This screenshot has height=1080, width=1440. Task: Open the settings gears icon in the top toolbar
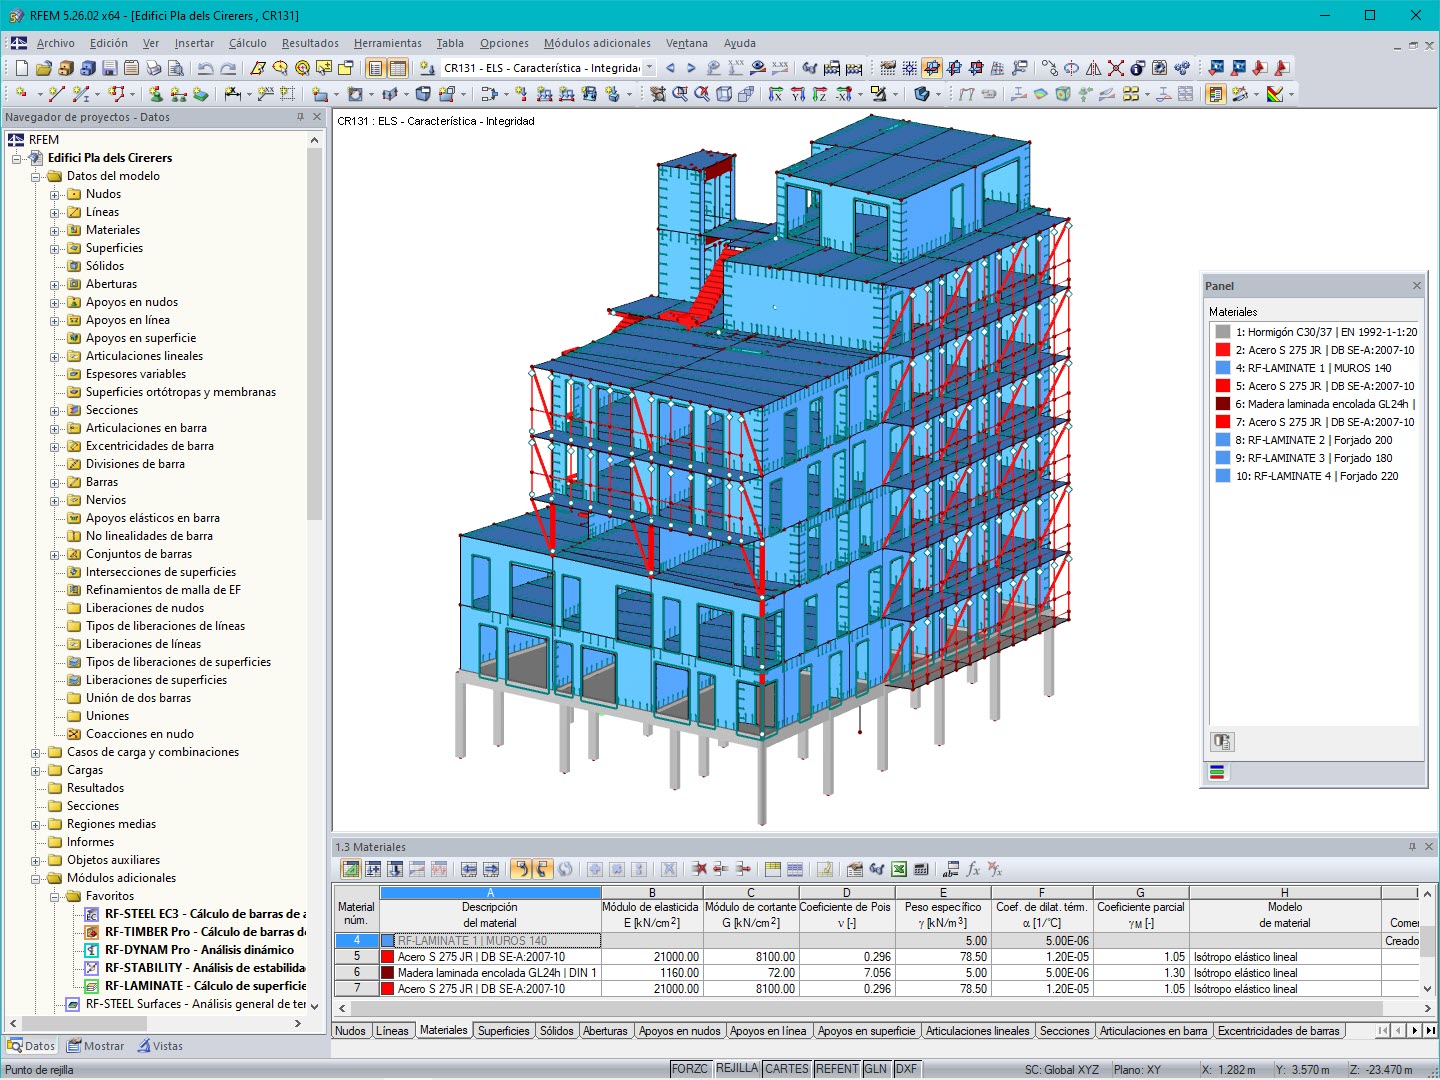[1182, 67]
